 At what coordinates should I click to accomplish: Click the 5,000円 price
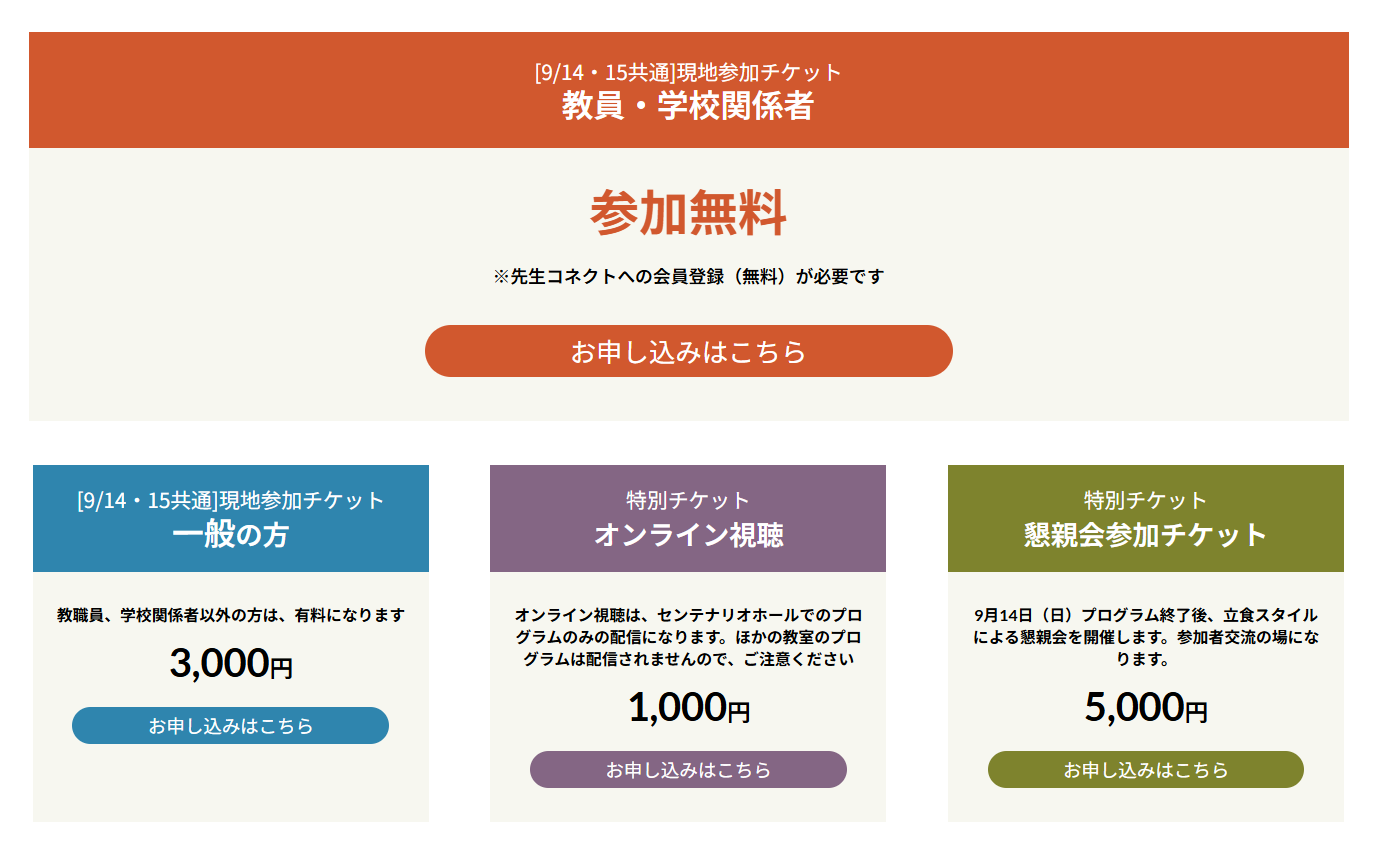pos(1146,708)
